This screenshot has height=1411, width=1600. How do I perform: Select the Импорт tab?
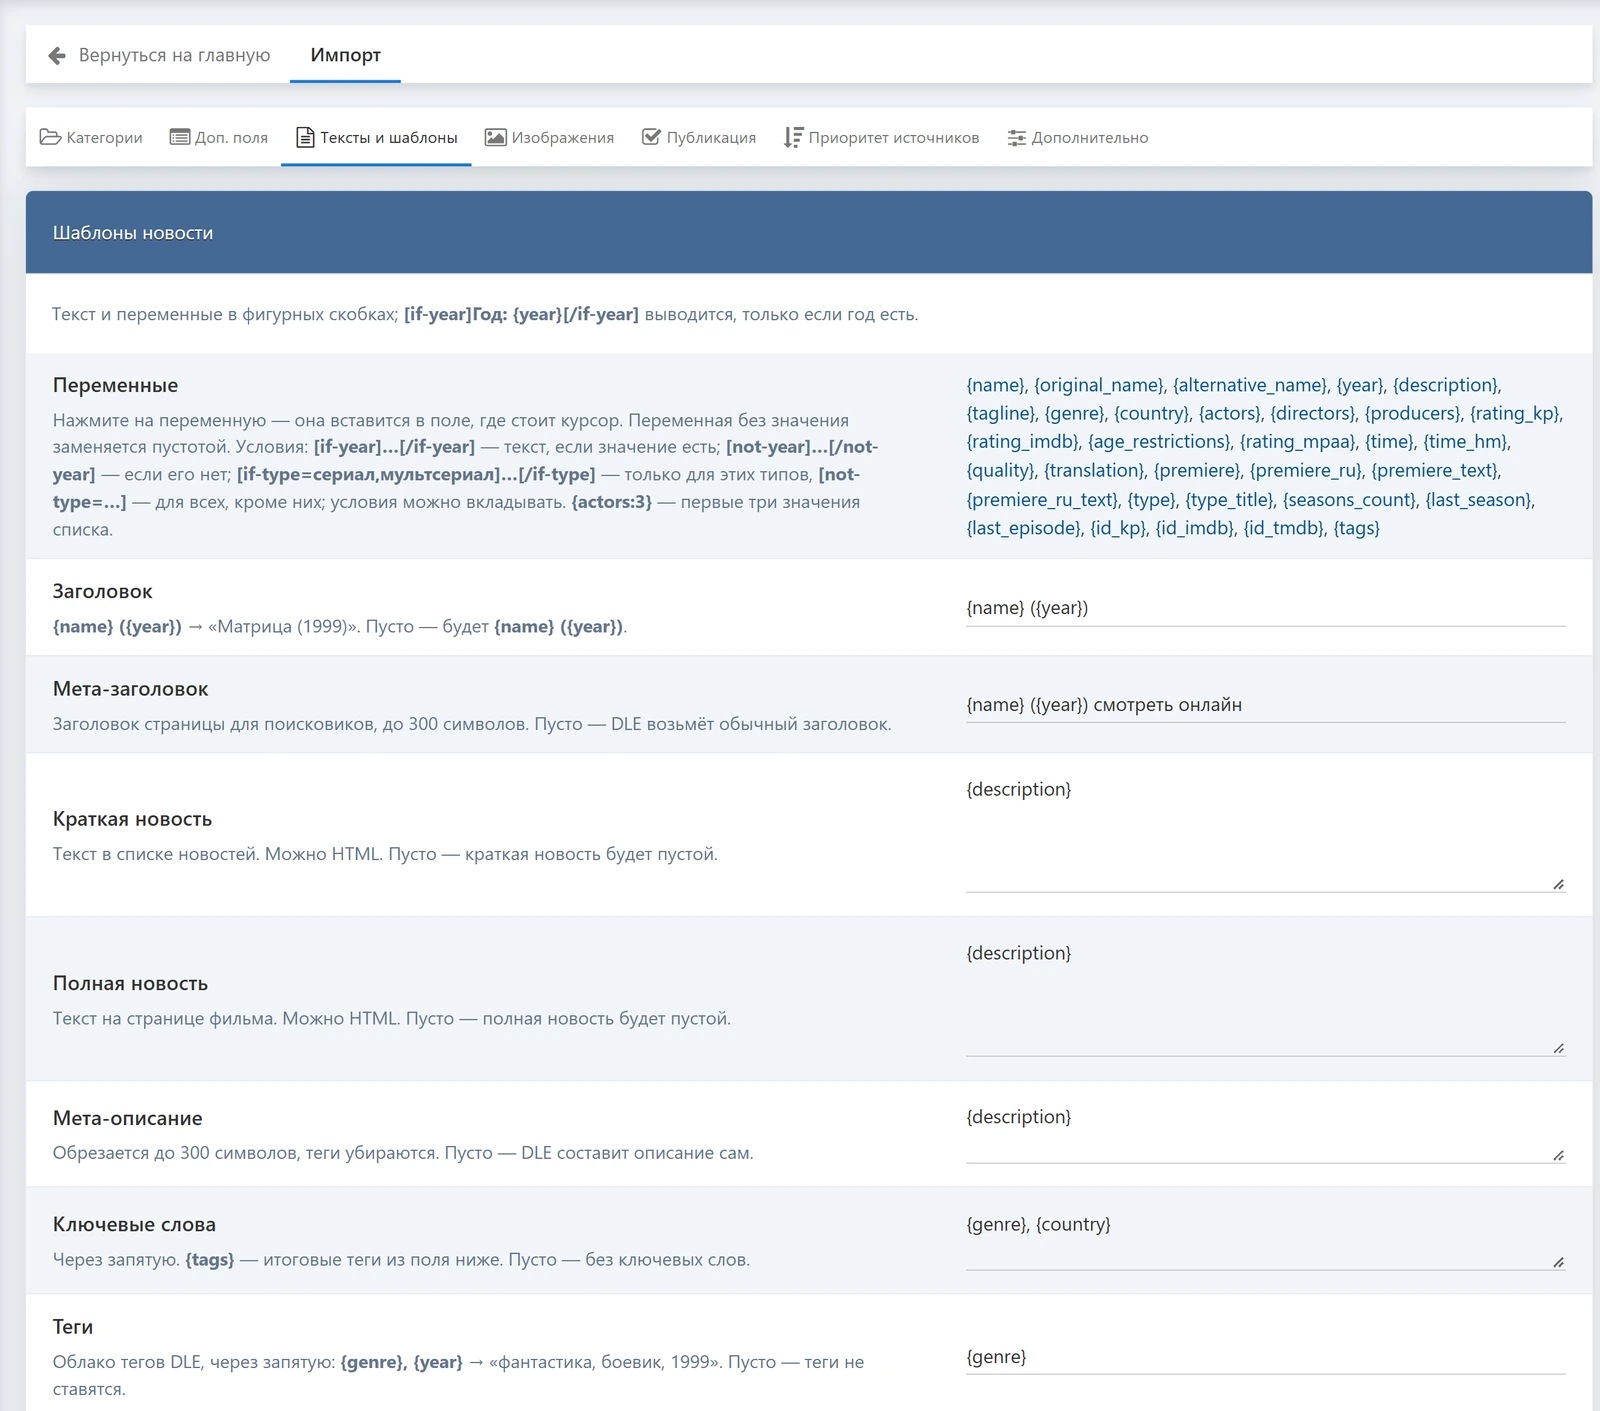tap(345, 55)
